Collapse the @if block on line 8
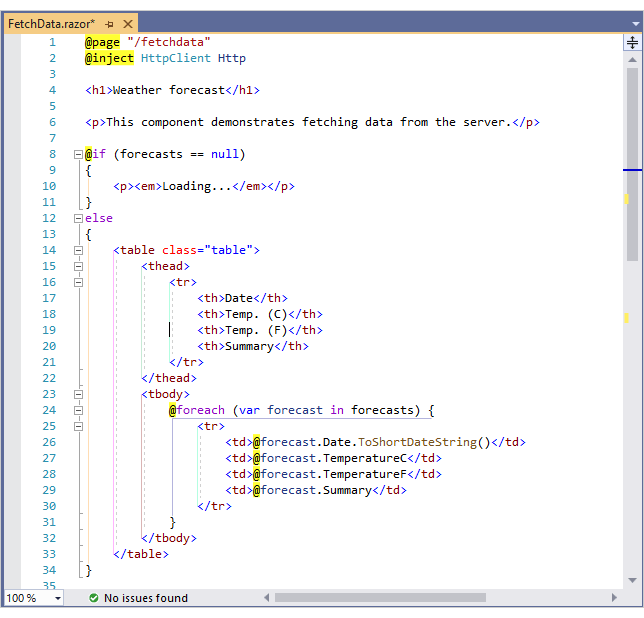The image size is (644, 618). [x=78, y=154]
